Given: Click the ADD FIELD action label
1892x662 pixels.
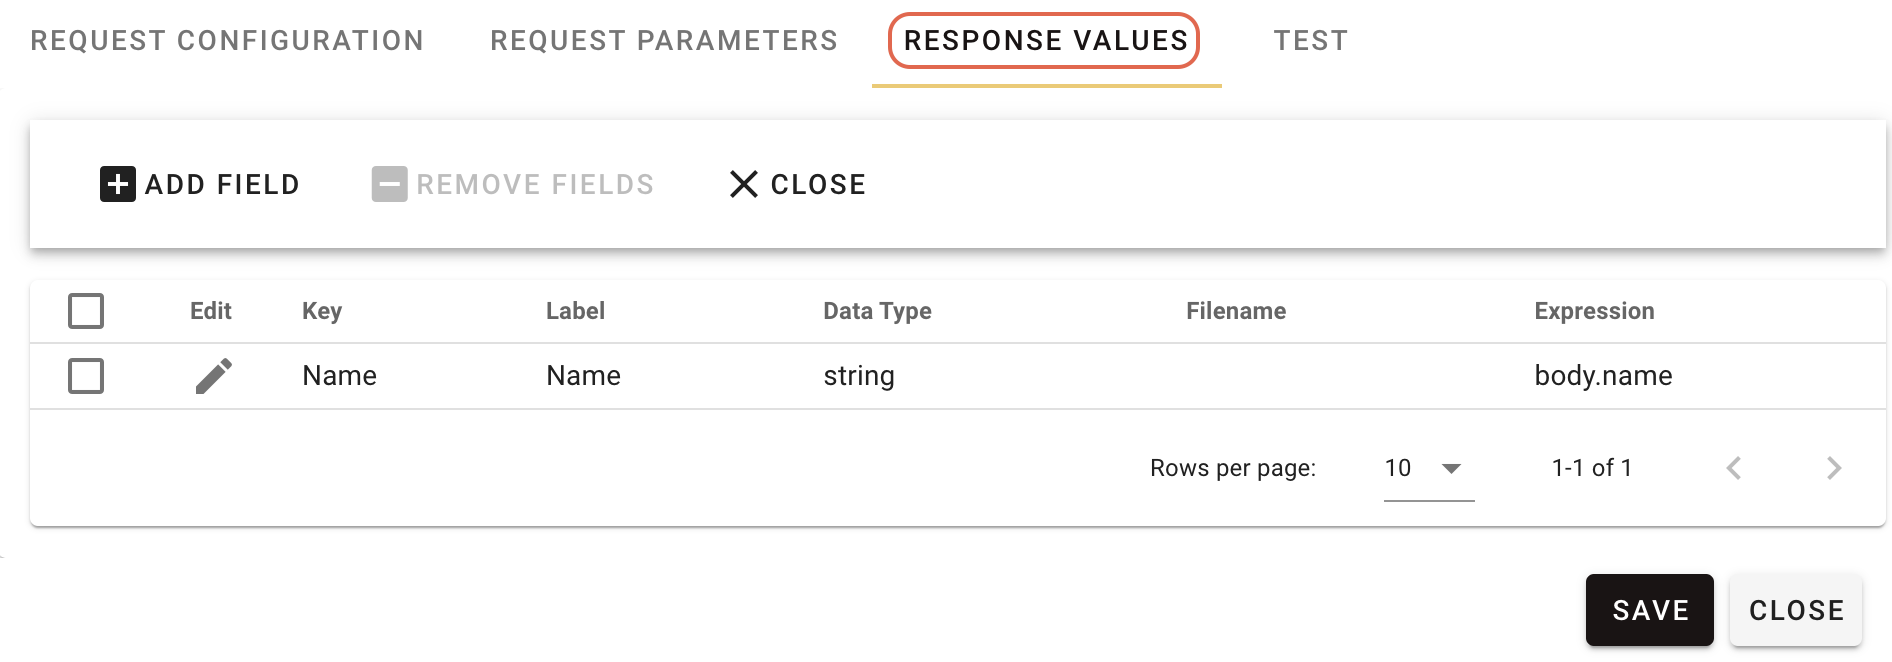Looking at the screenshot, I should tap(223, 184).
